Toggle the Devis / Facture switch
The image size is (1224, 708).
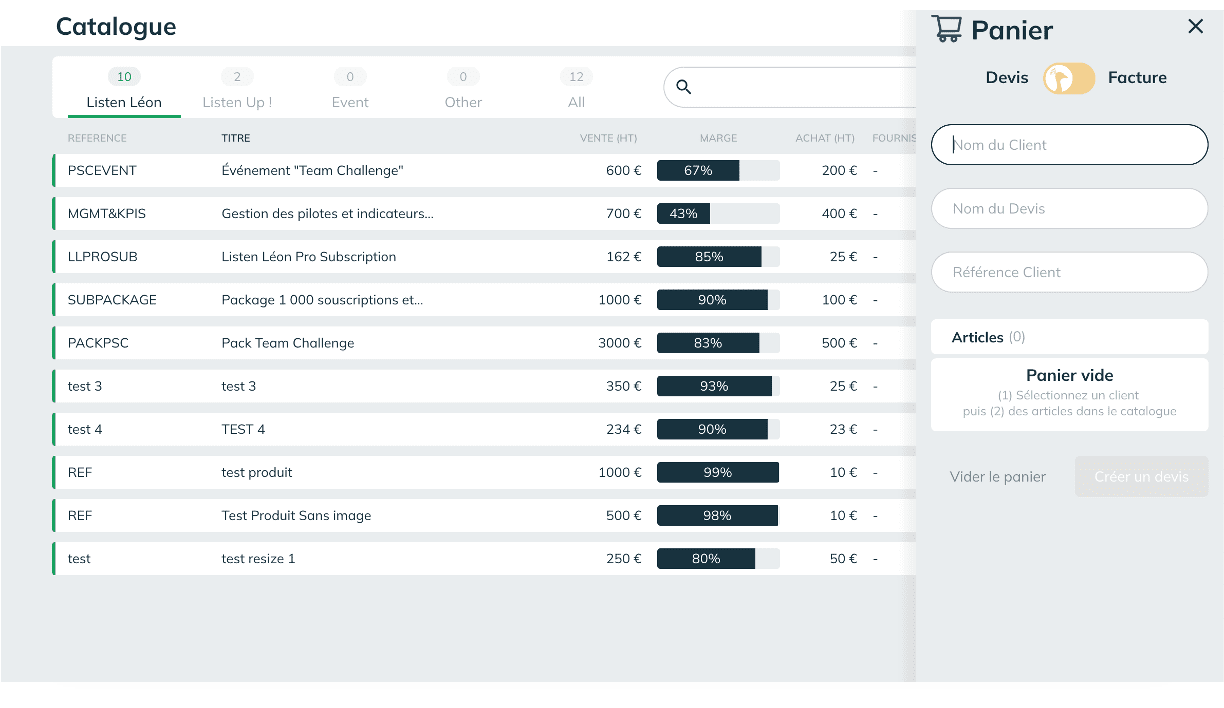1069,78
